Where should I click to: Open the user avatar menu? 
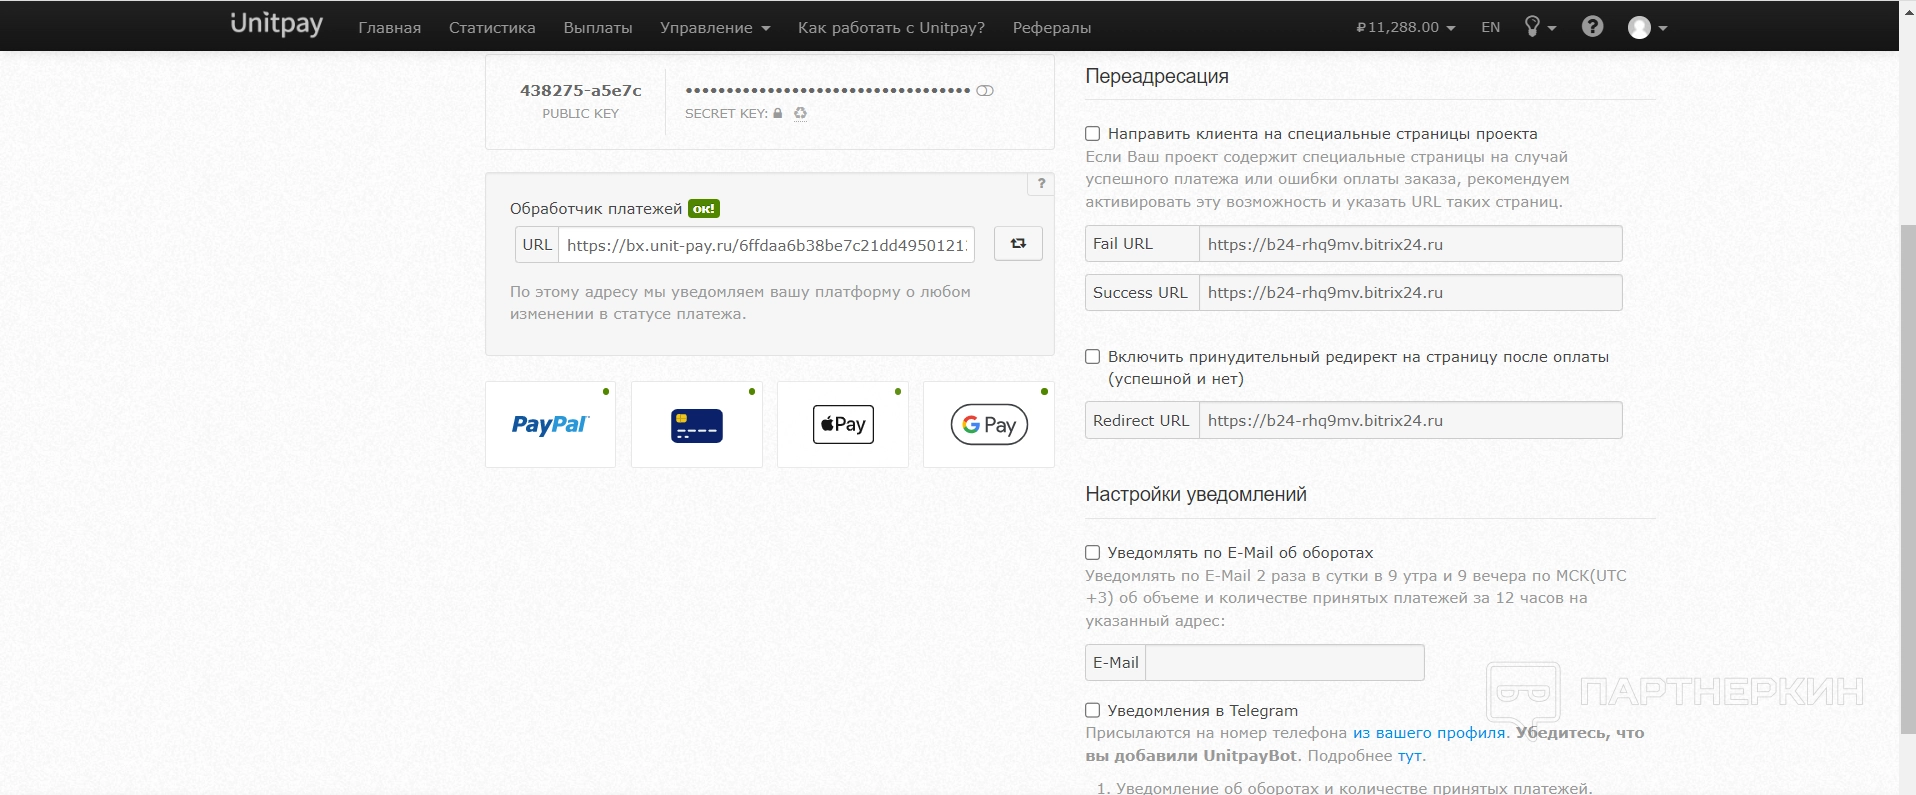pyautogui.click(x=1647, y=28)
